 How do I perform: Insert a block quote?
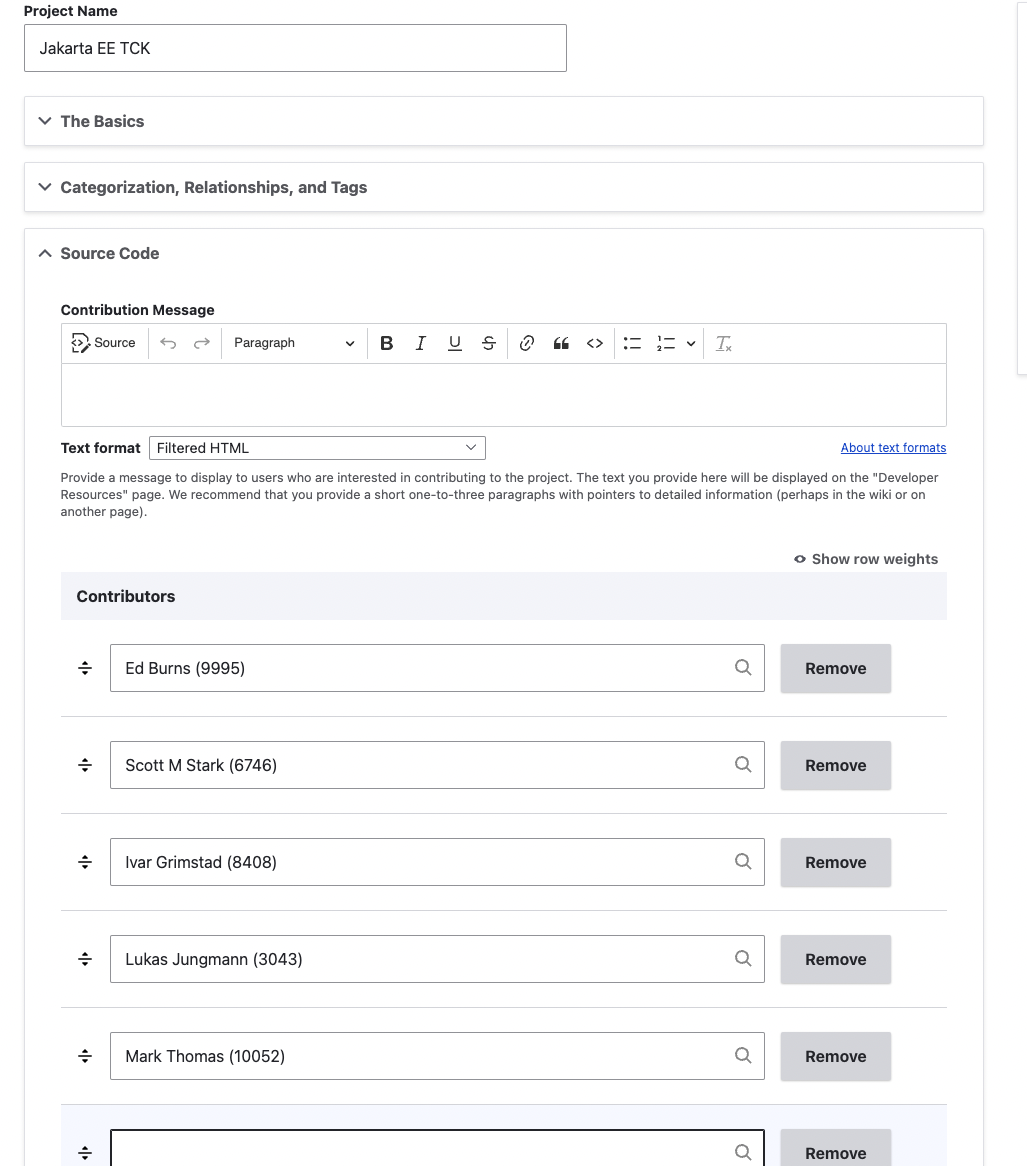coord(561,343)
